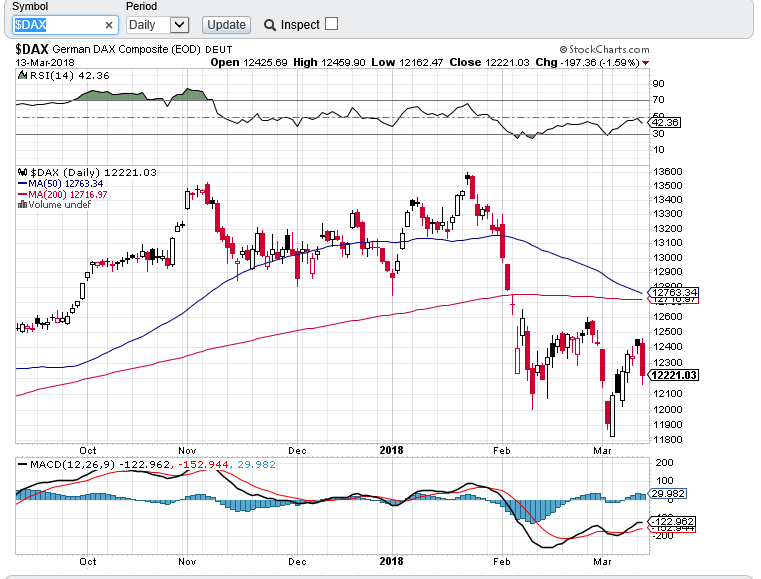Click the Low 12162.47 value
This screenshot has width=761, height=579.
[x=407, y=63]
